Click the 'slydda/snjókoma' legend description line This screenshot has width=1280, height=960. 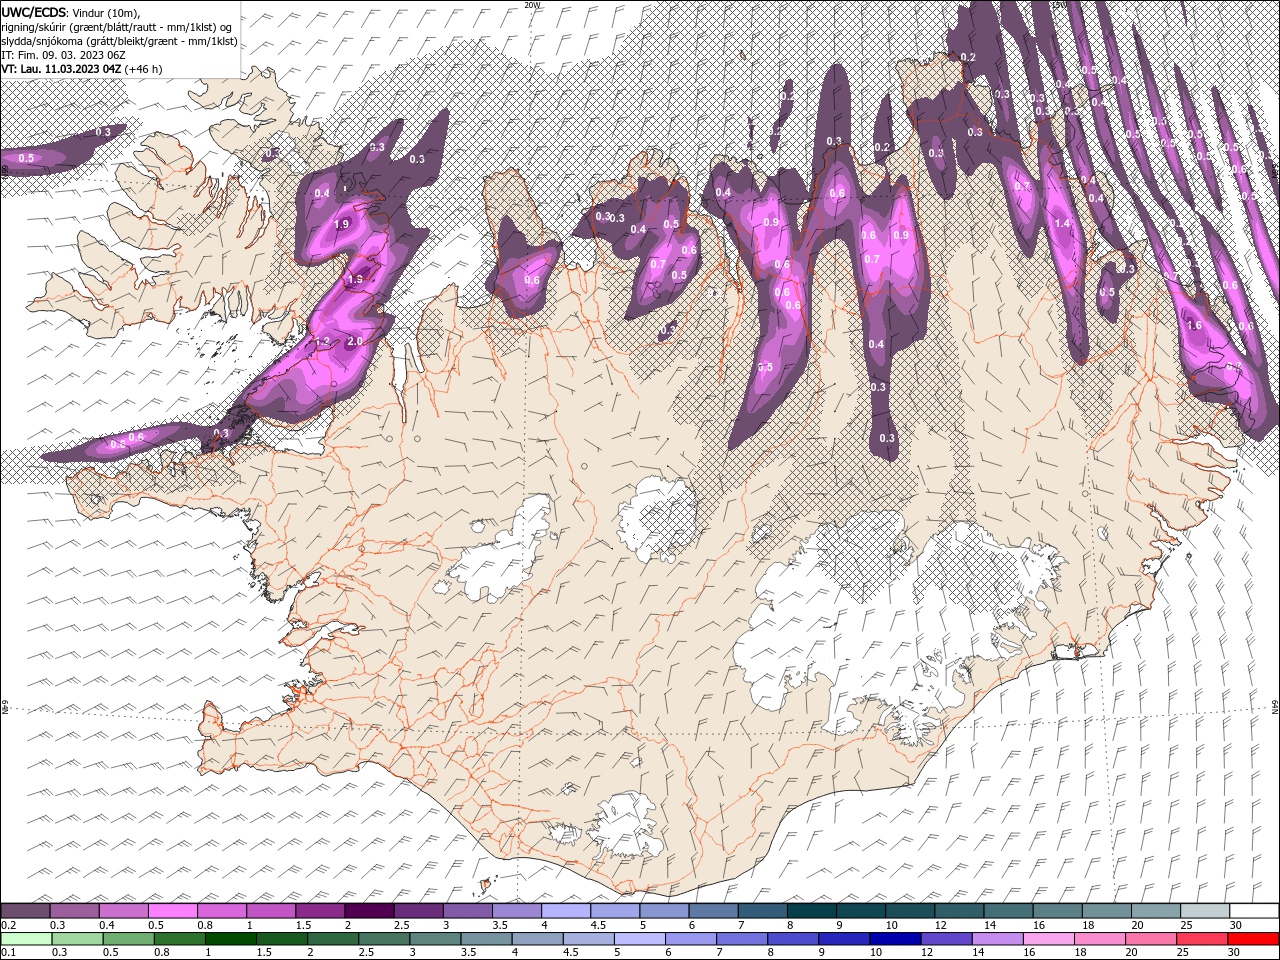(x=119, y=41)
